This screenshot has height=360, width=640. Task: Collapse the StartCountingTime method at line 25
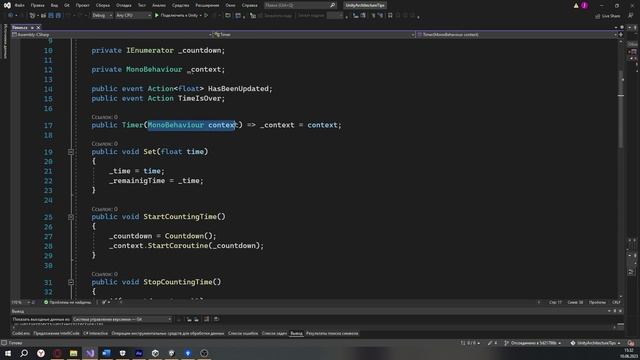click(71, 217)
